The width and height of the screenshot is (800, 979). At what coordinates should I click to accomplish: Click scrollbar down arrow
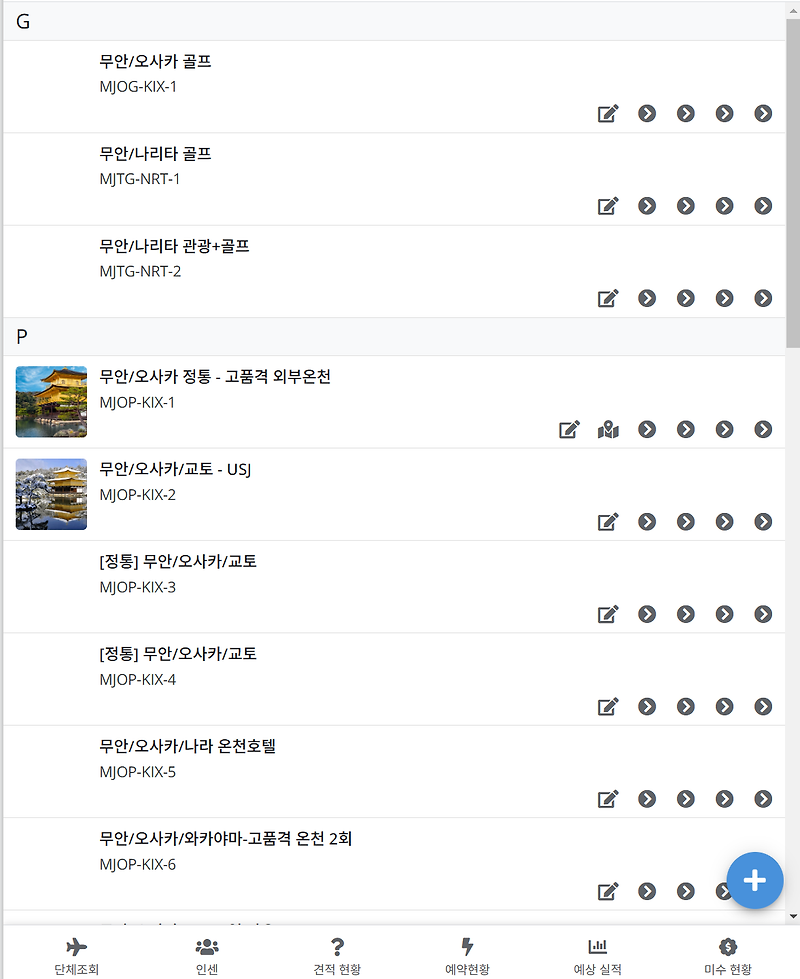(x=793, y=917)
